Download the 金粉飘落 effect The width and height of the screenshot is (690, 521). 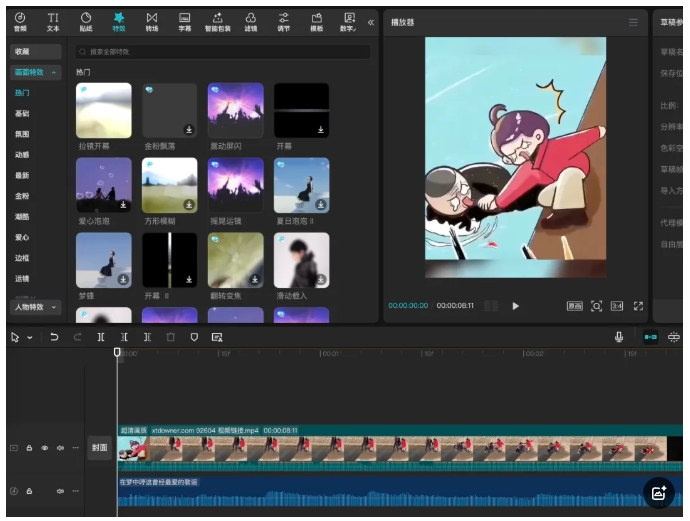pos(189,129)
